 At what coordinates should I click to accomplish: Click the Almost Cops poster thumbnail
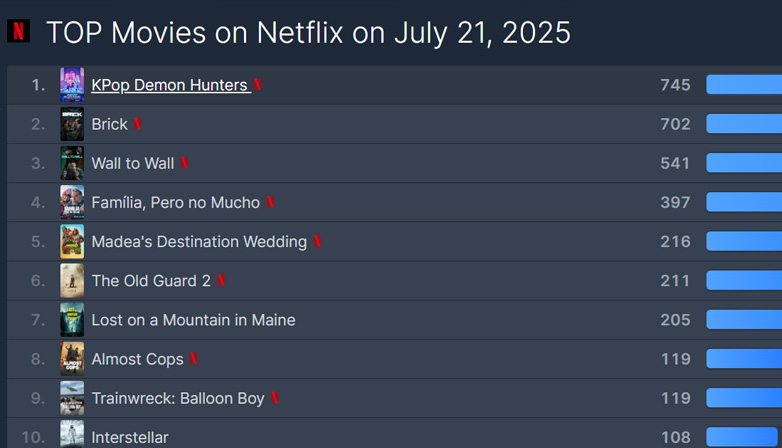(x=72, y=359)
